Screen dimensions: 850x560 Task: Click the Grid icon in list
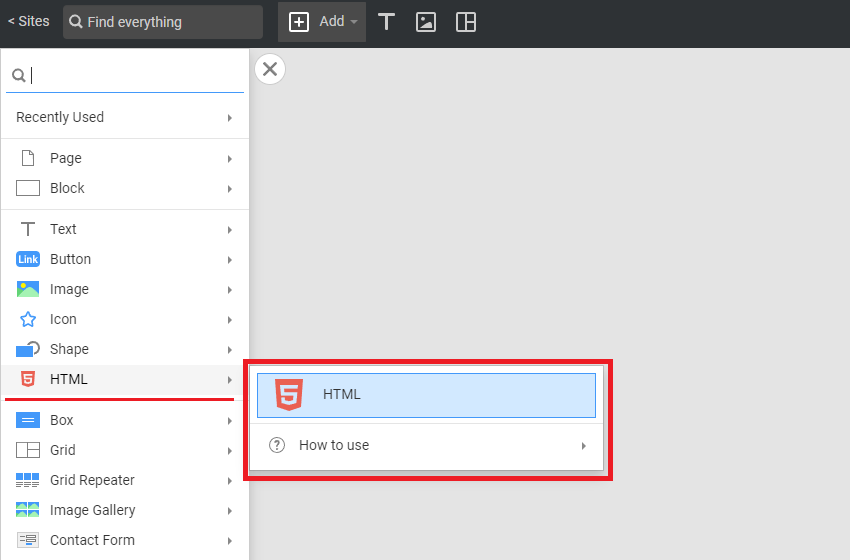pyautogui.click(x=28, y=450)
